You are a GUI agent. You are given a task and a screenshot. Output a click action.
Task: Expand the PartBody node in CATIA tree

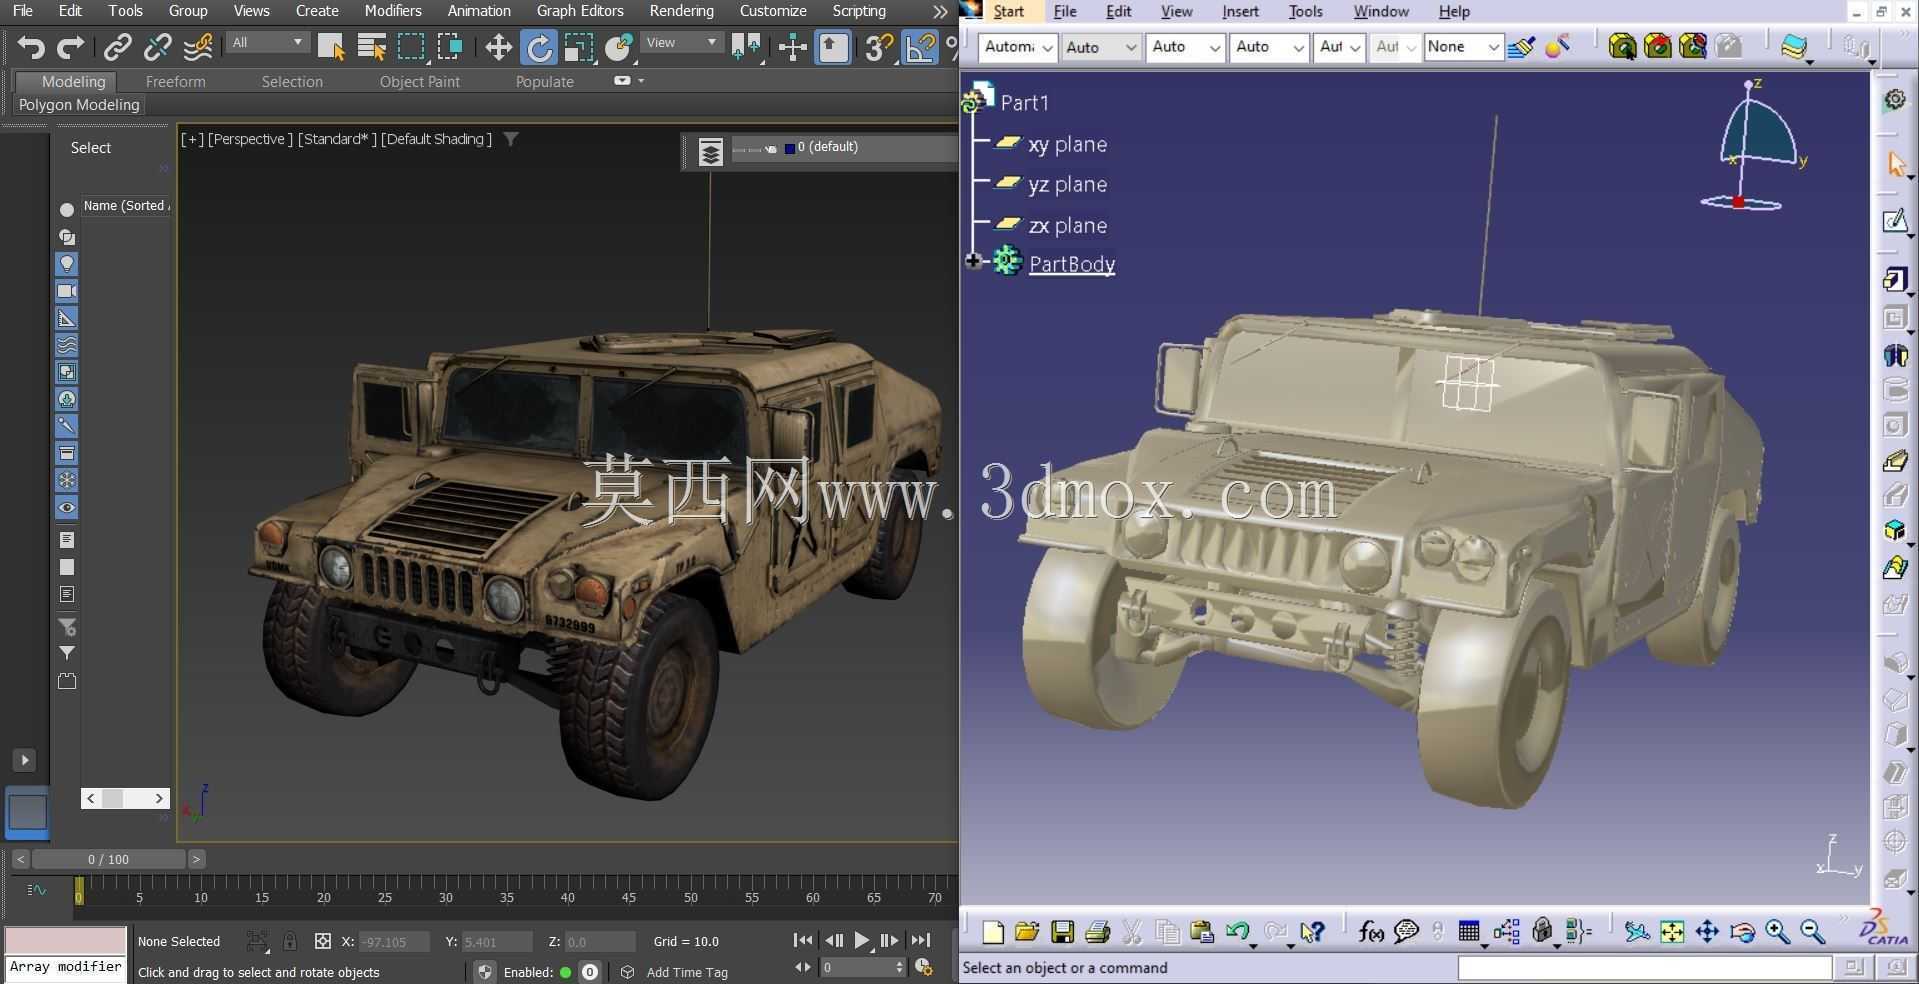tap(973, 261)
